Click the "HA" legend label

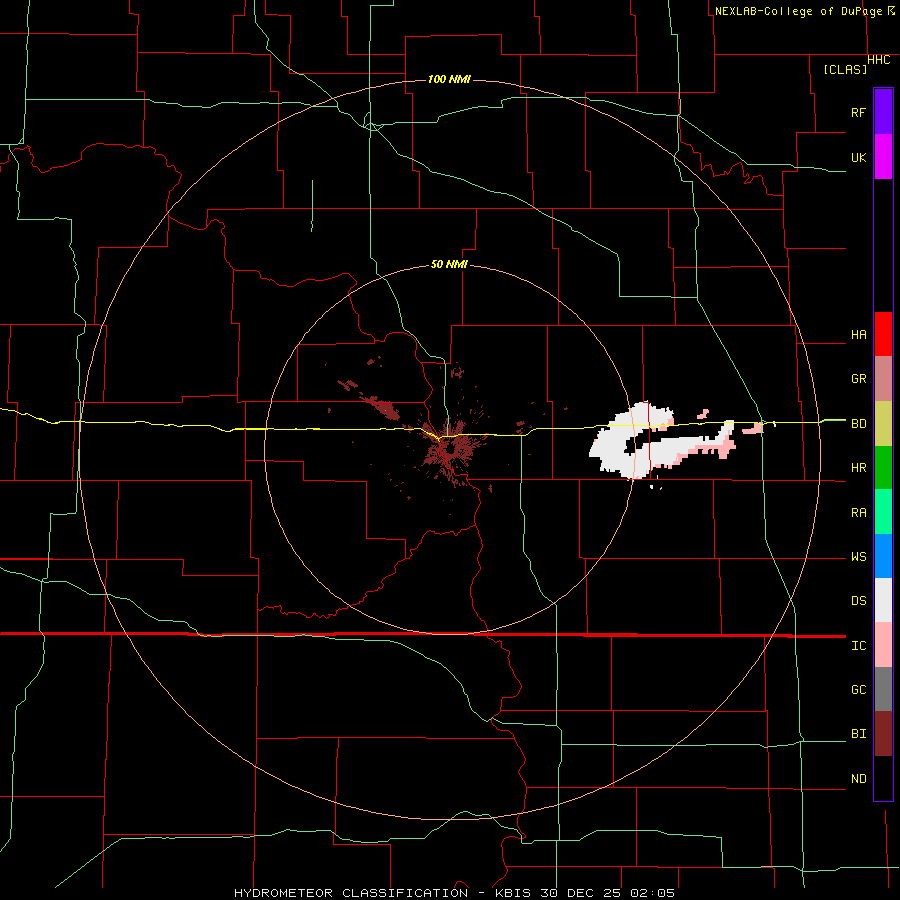[x=858, y=335]
